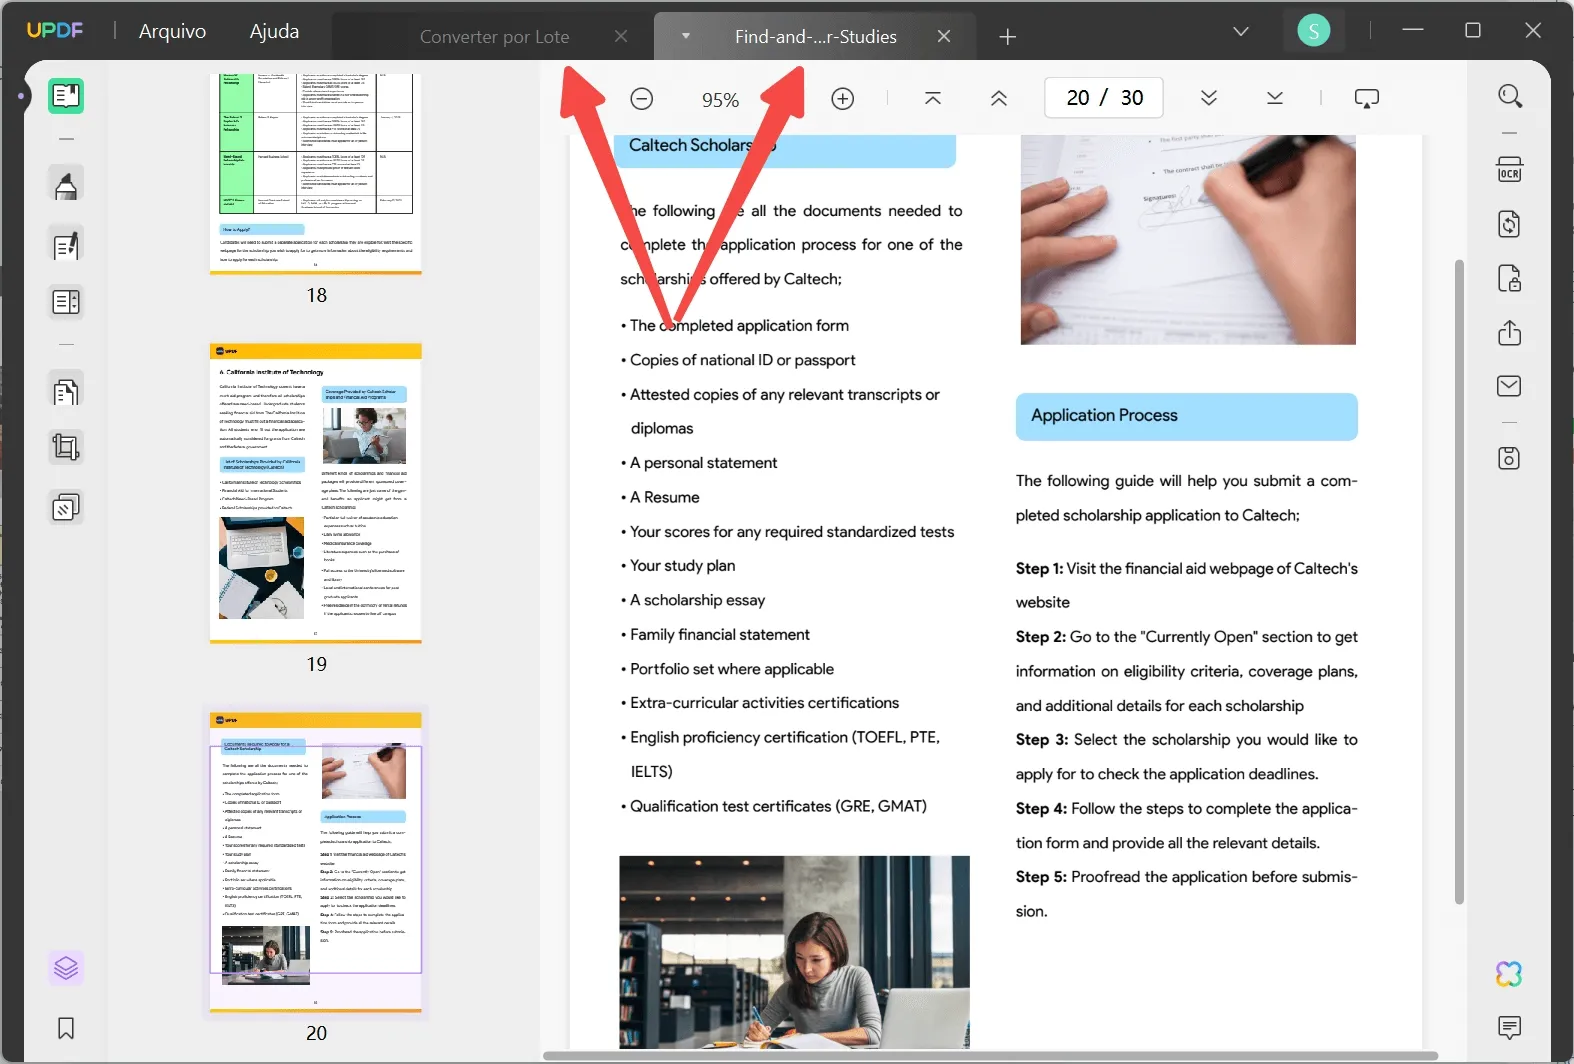Open the Convert PDF tool

1510,223
